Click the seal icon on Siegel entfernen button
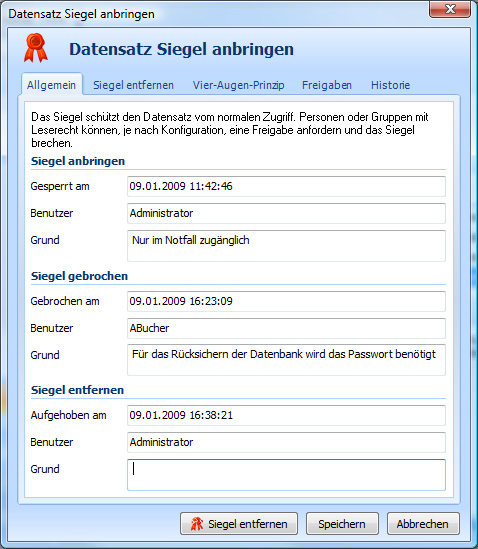The height and width of the screenshot is (549, 478). coord(197,524)
